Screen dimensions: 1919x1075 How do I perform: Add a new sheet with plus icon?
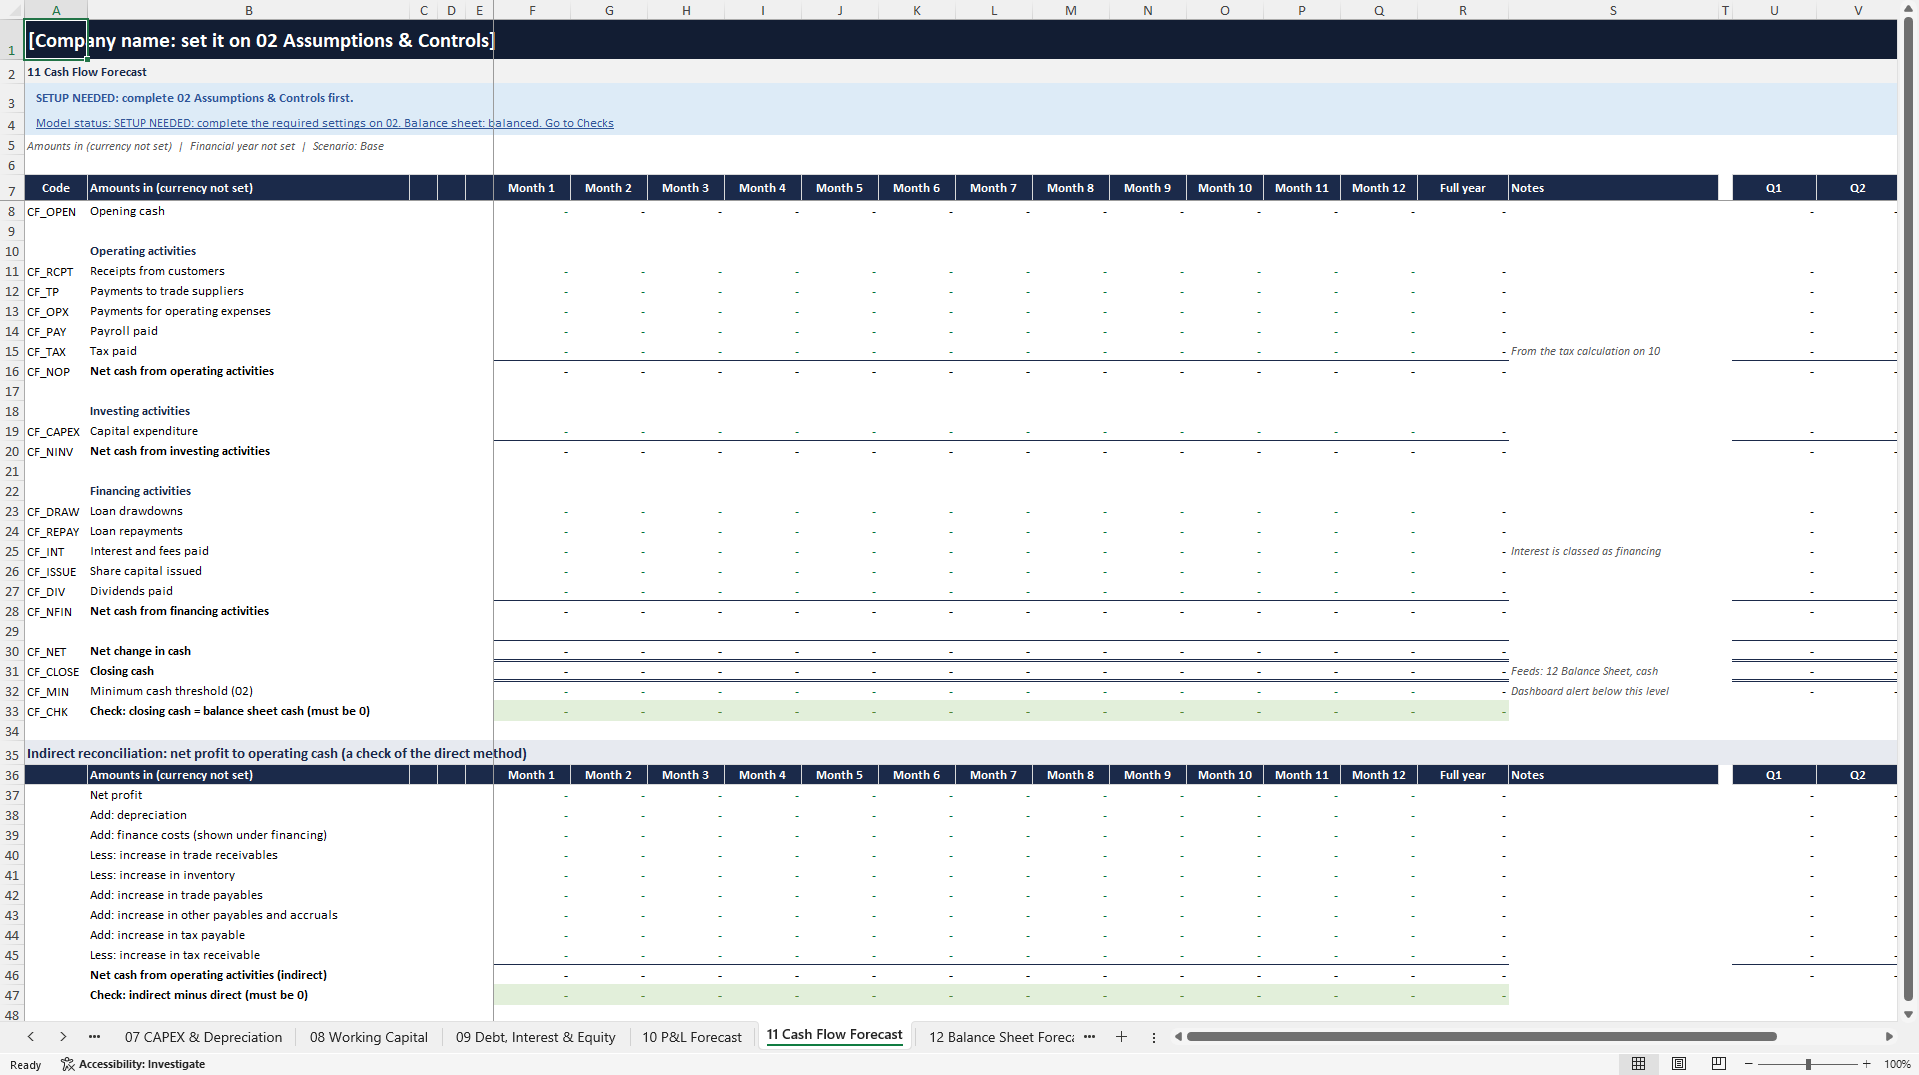coord(1121,1037)
